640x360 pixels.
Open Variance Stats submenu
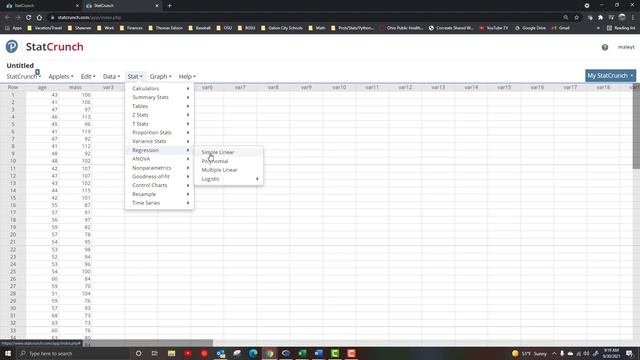point(159,141)
